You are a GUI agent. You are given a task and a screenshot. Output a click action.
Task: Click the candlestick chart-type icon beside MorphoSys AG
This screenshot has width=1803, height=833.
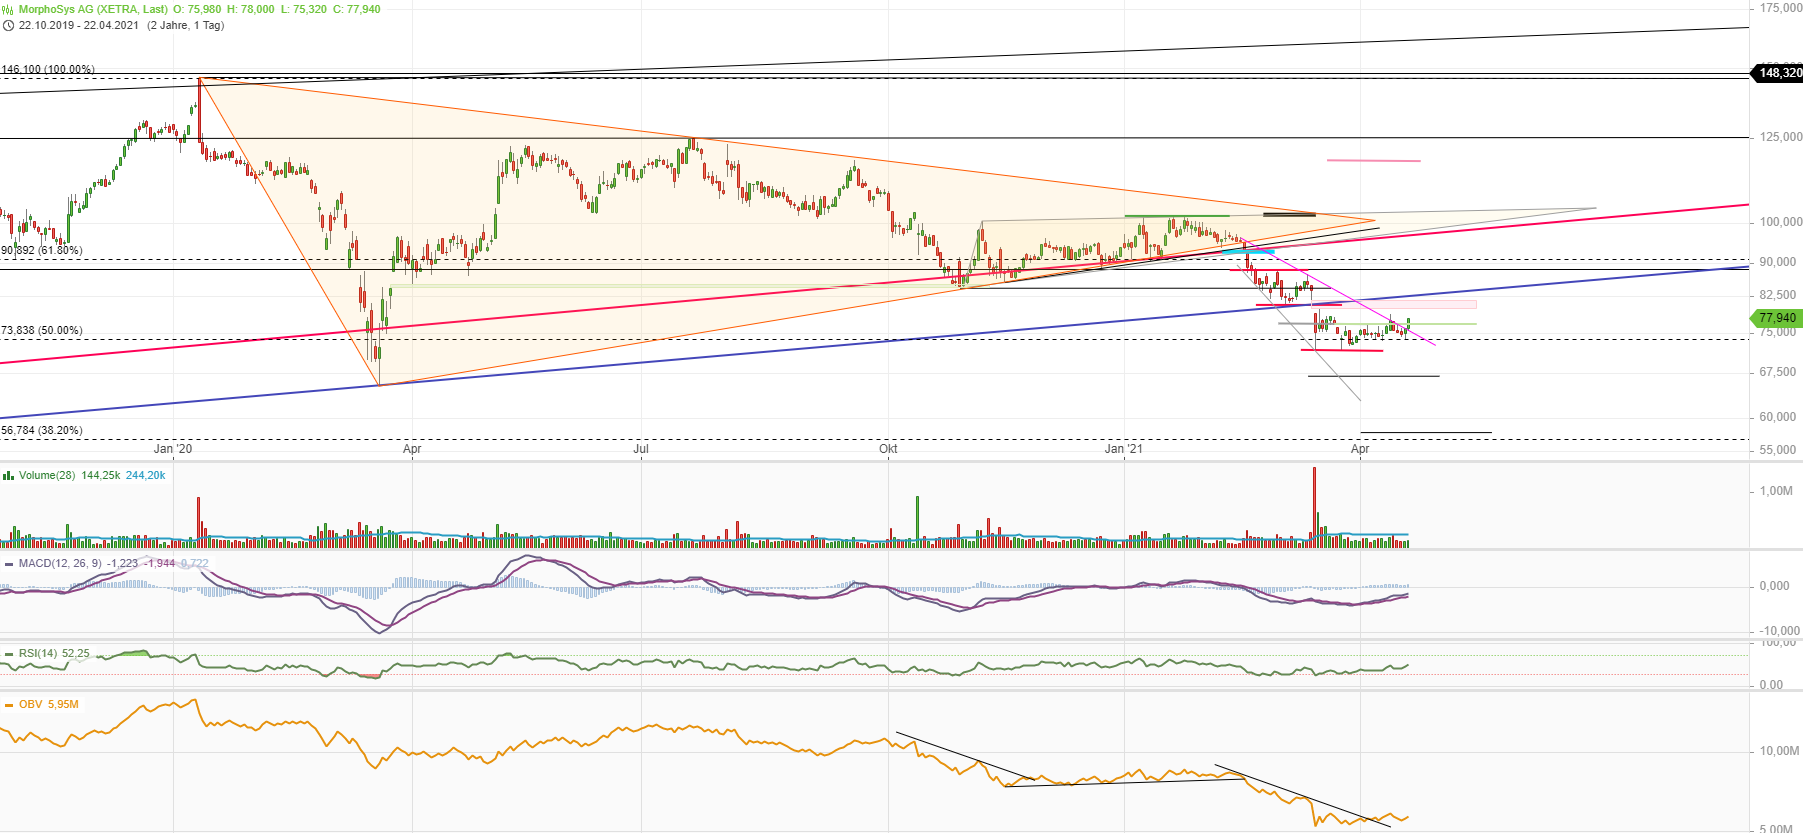click(8, 9)
